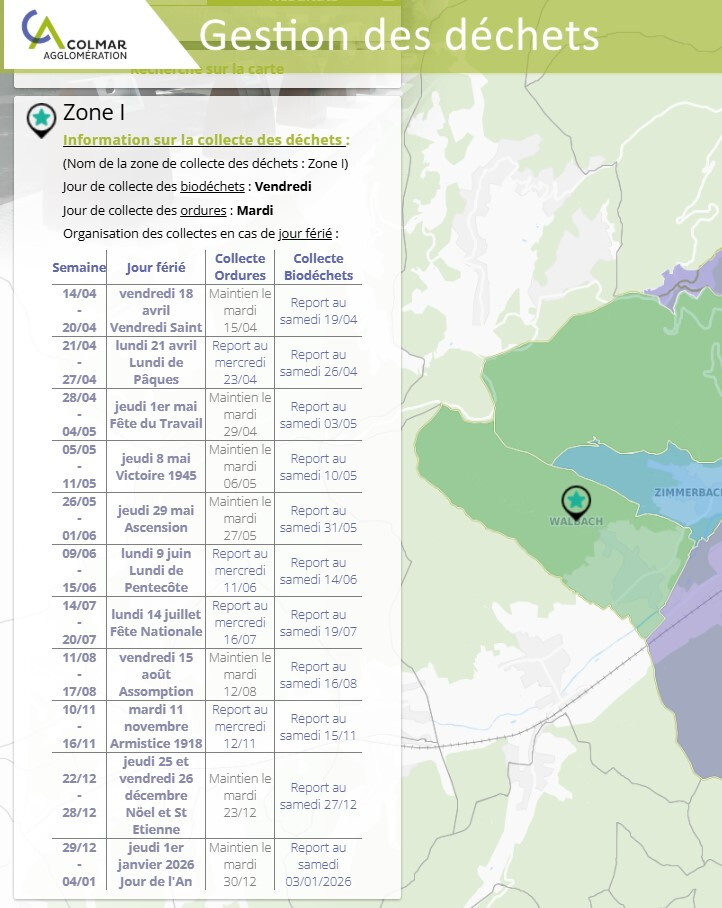Click the star marker at Walbach on map
Image resolution: width=722 pixels, height=908 pixels.
coord(575,500)
